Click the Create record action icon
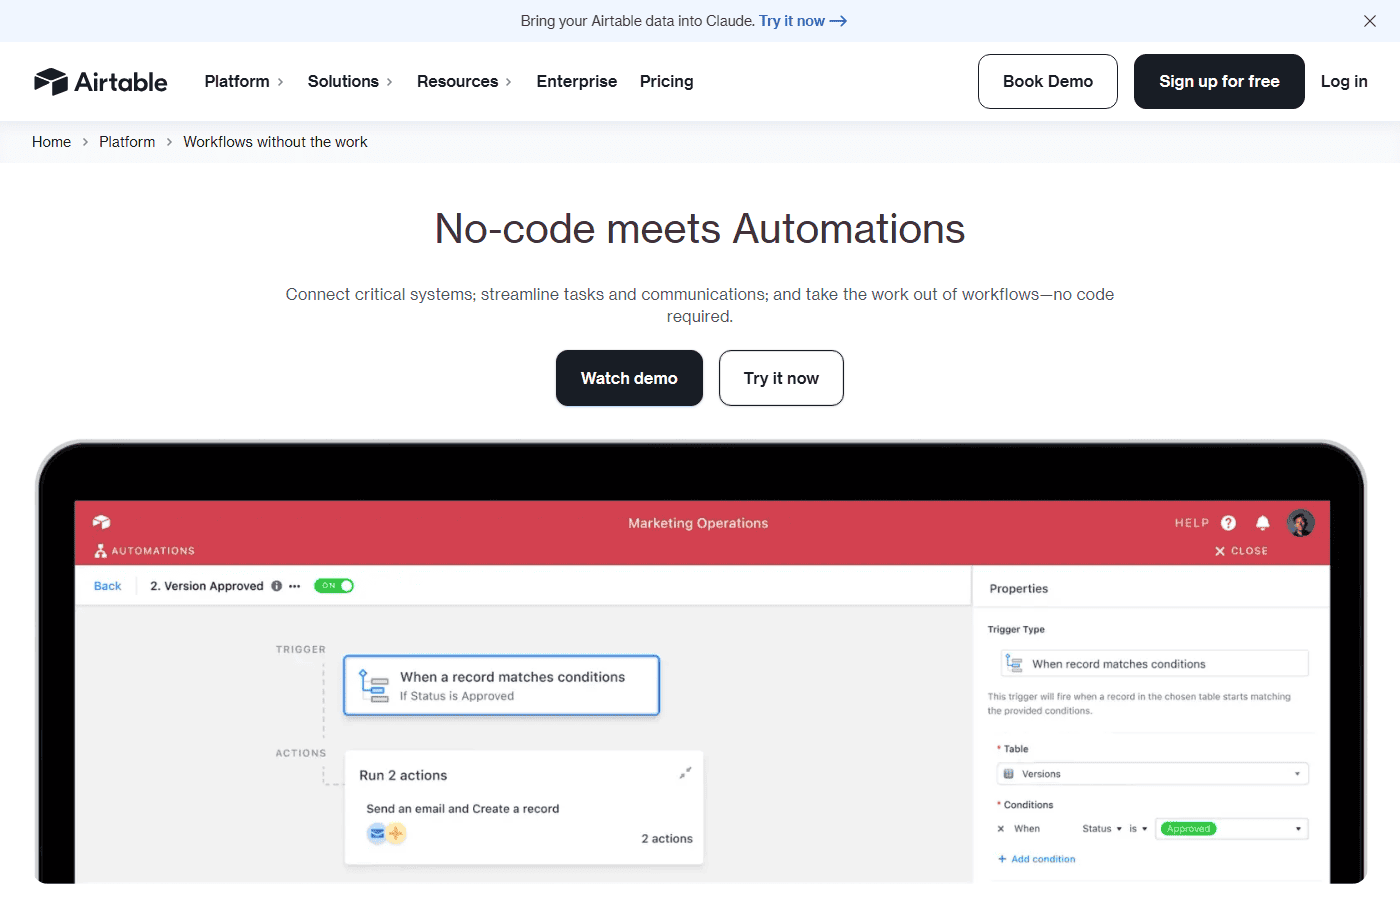This screenshot has width=1400, height=900. tap(396, 833)
